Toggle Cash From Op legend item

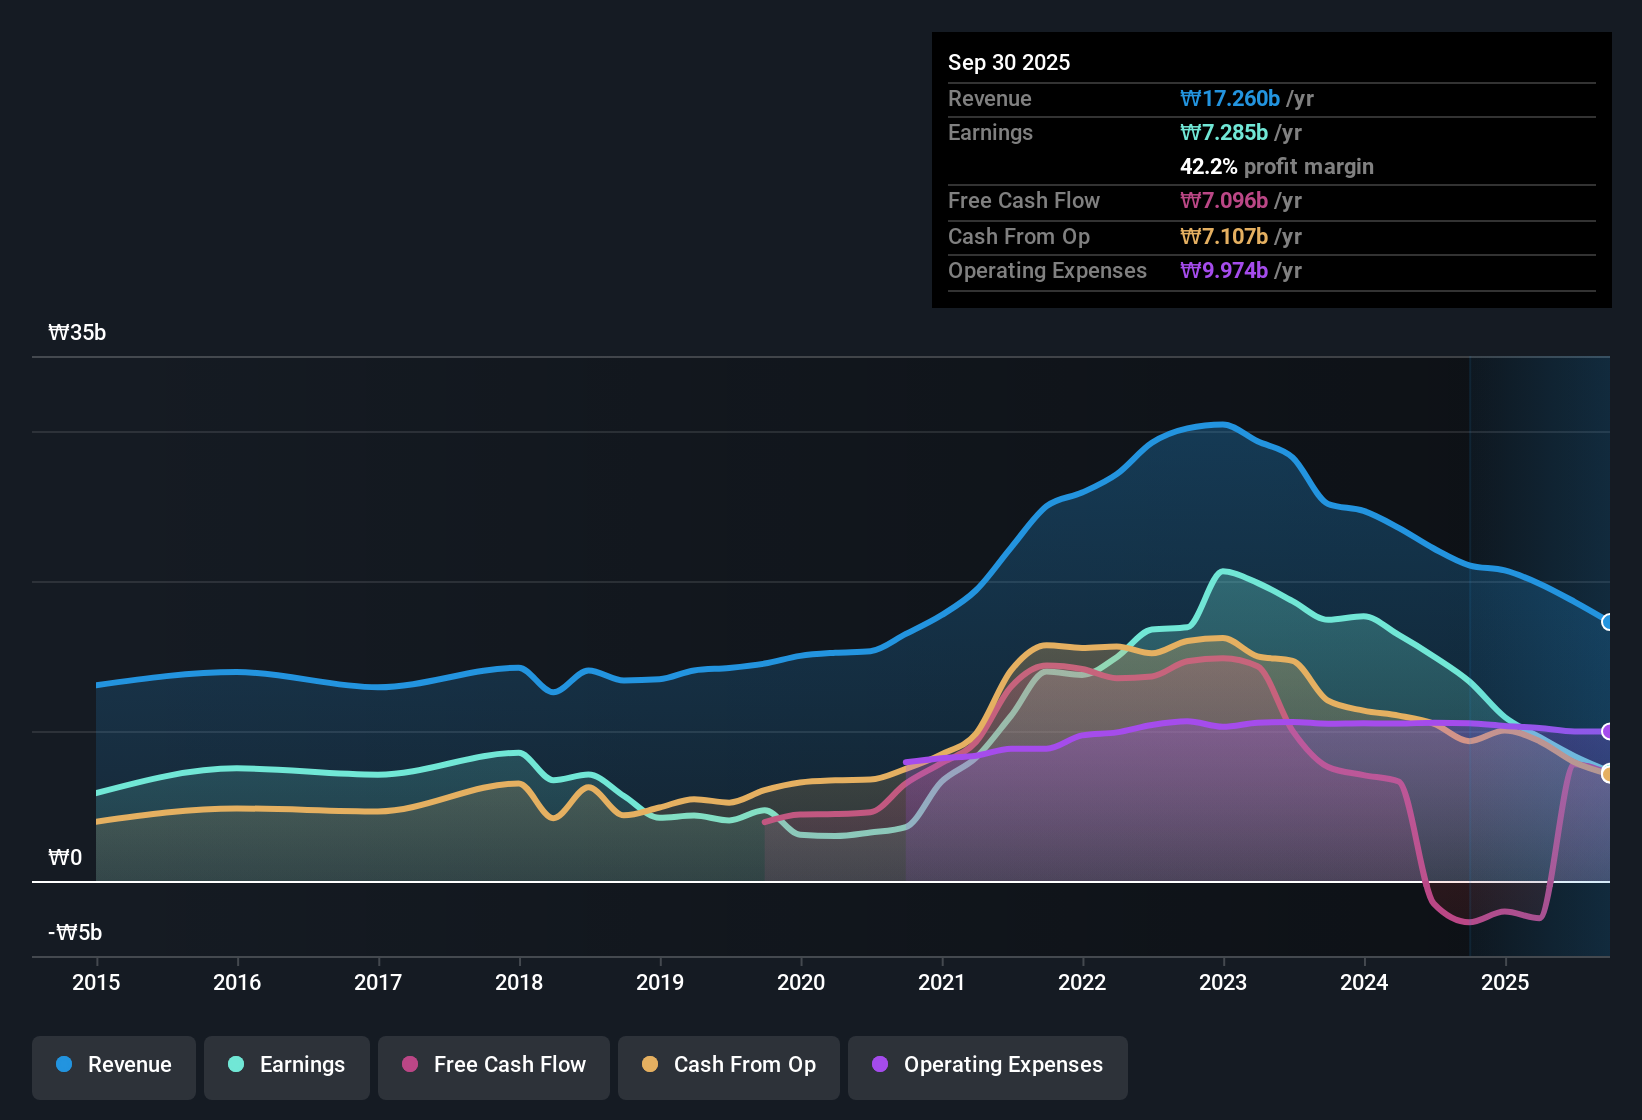click(729, 1065)
